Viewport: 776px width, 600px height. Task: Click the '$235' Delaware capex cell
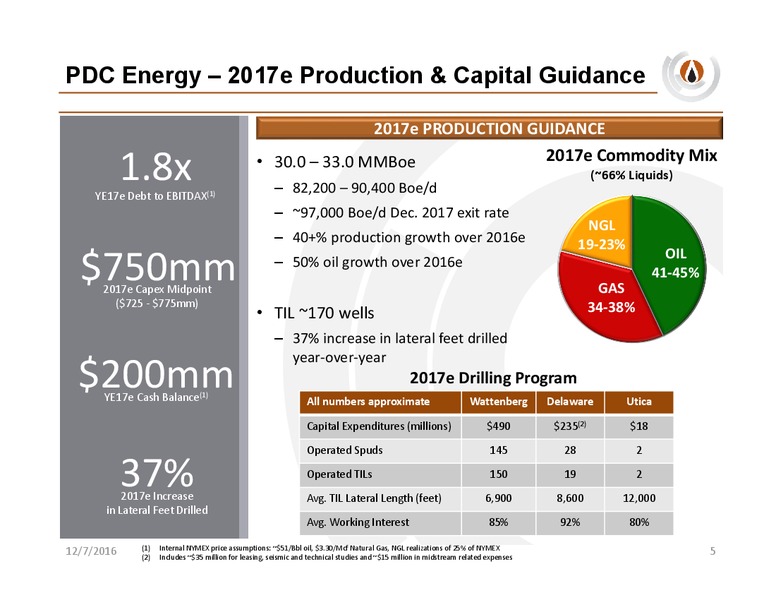coord(570,426)
